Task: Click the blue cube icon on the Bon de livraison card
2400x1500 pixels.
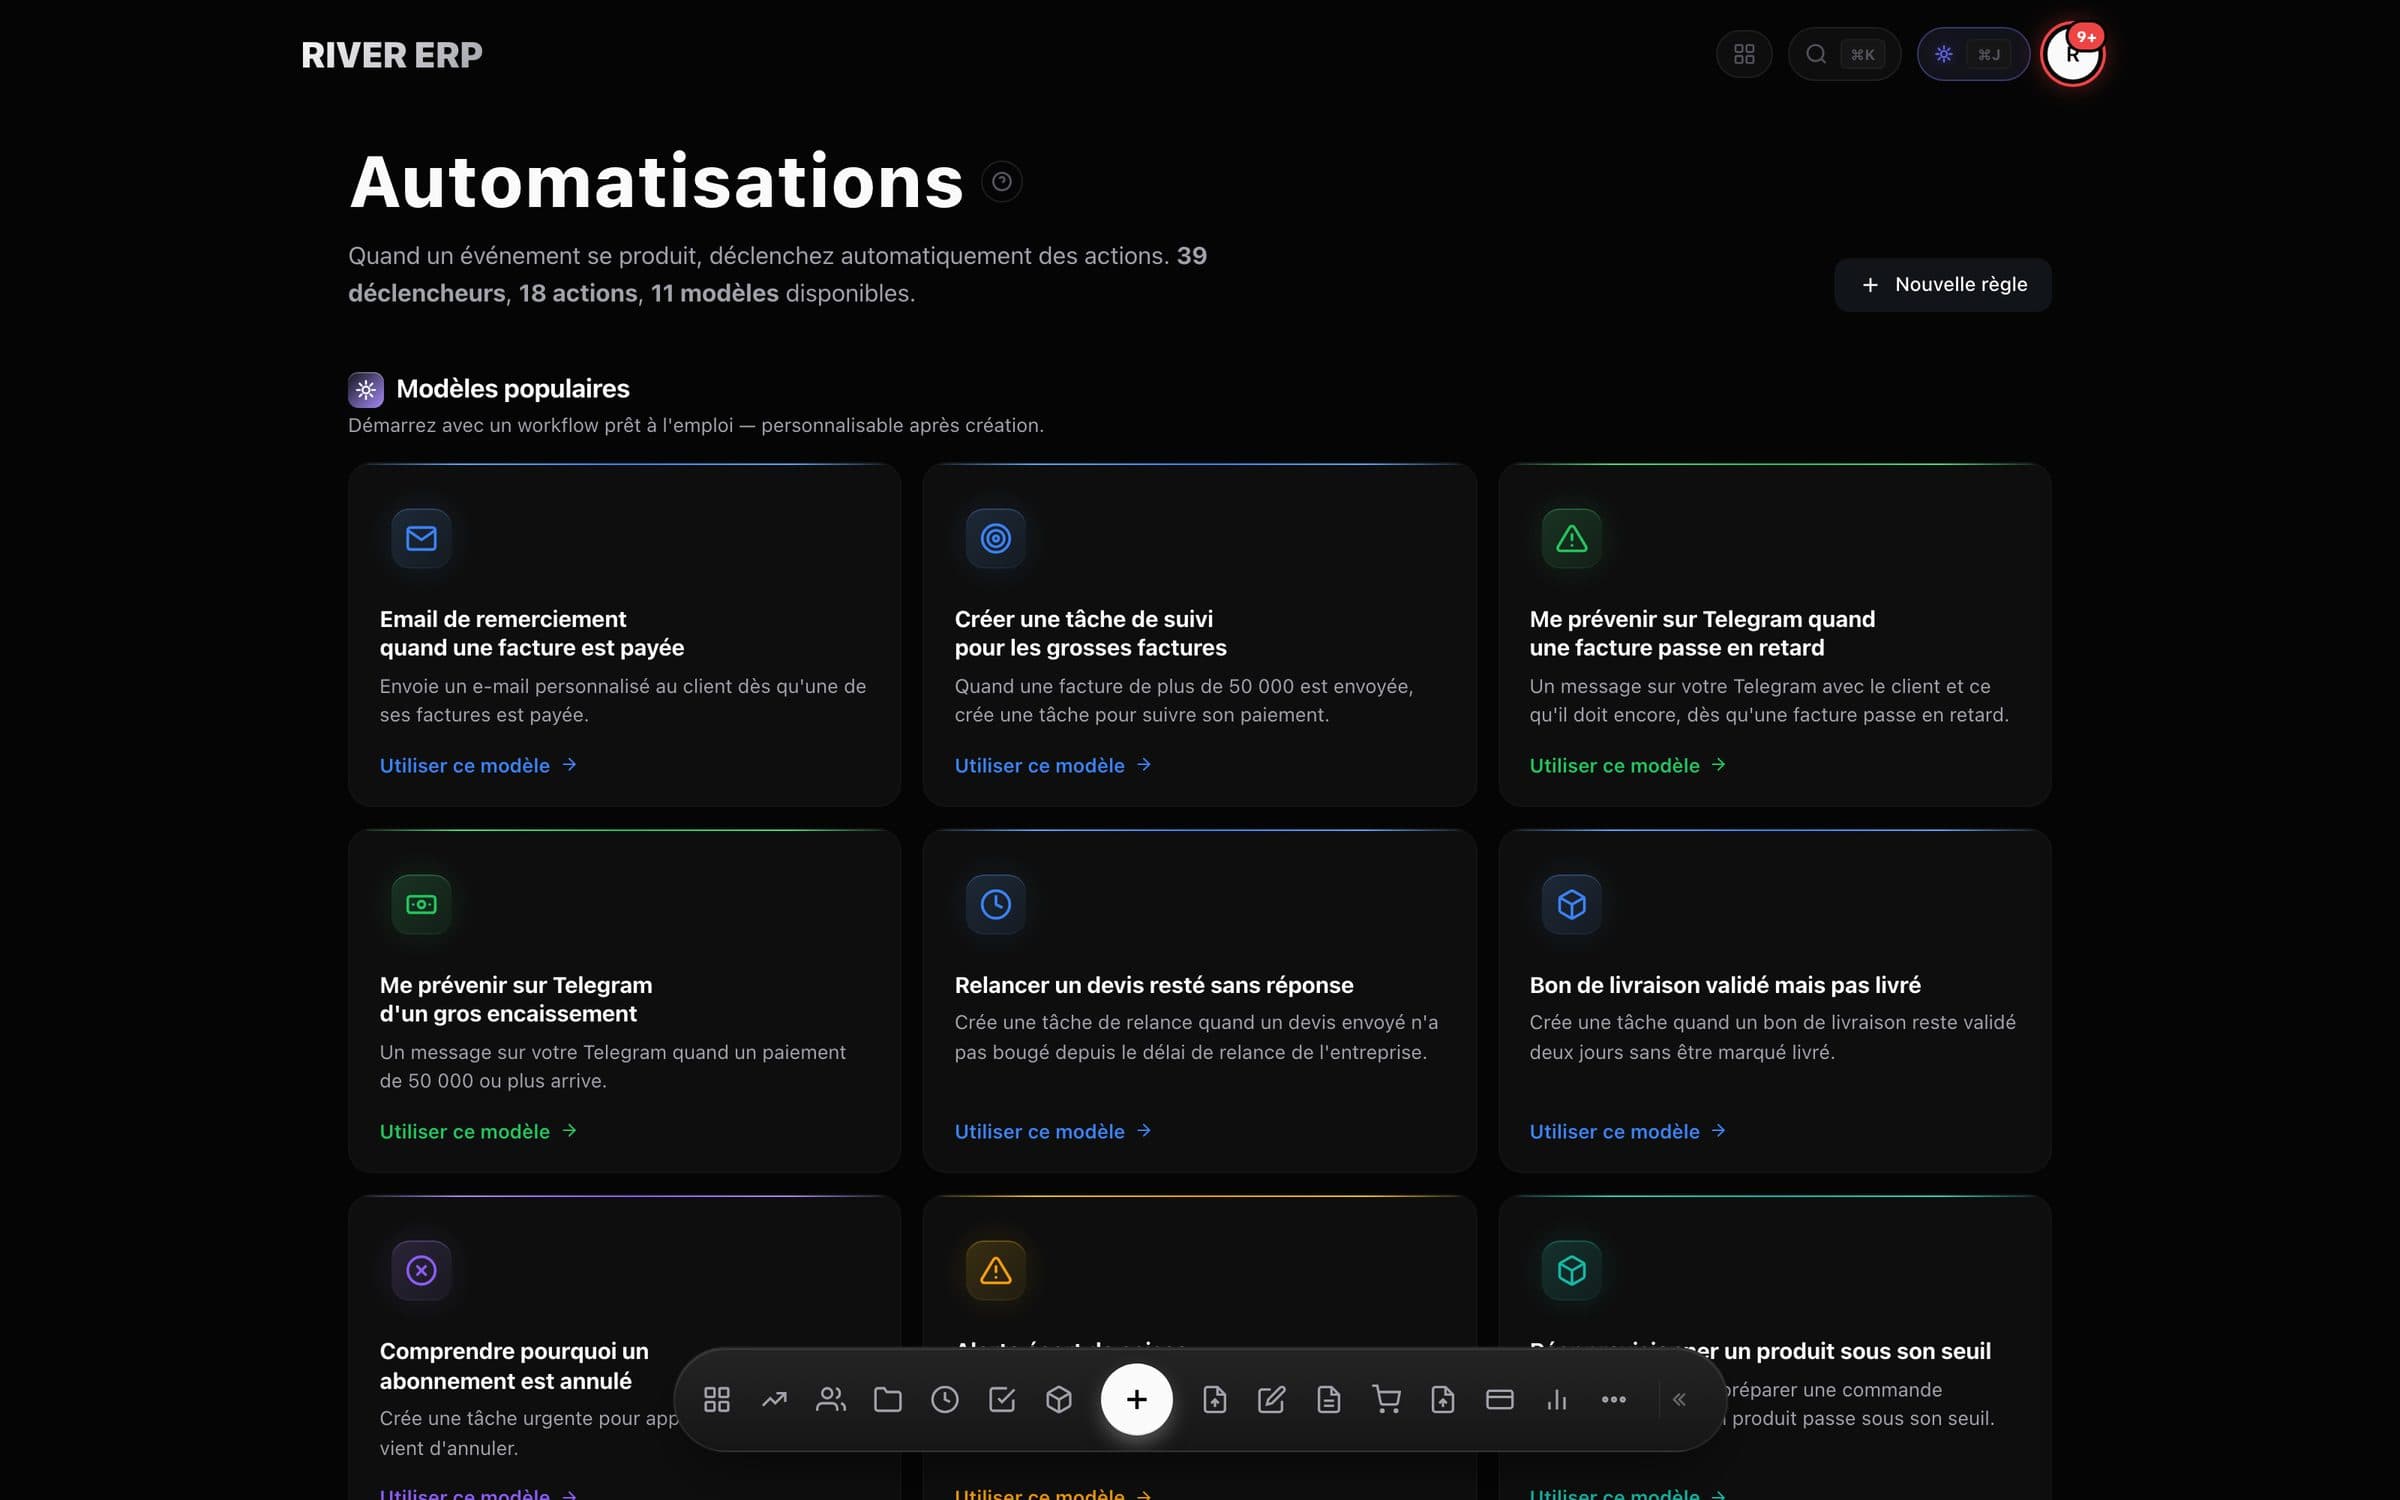Action: (x=1572, y=904)
